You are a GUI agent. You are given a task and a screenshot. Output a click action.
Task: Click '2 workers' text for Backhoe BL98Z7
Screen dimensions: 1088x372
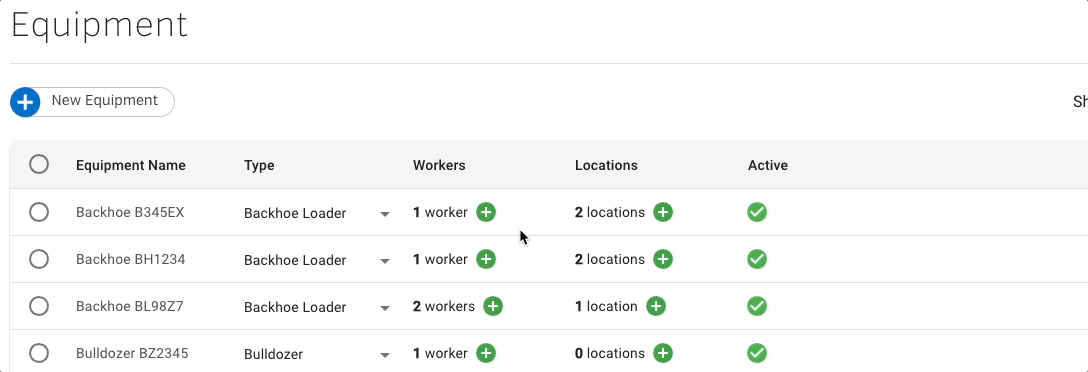(444, 306)
